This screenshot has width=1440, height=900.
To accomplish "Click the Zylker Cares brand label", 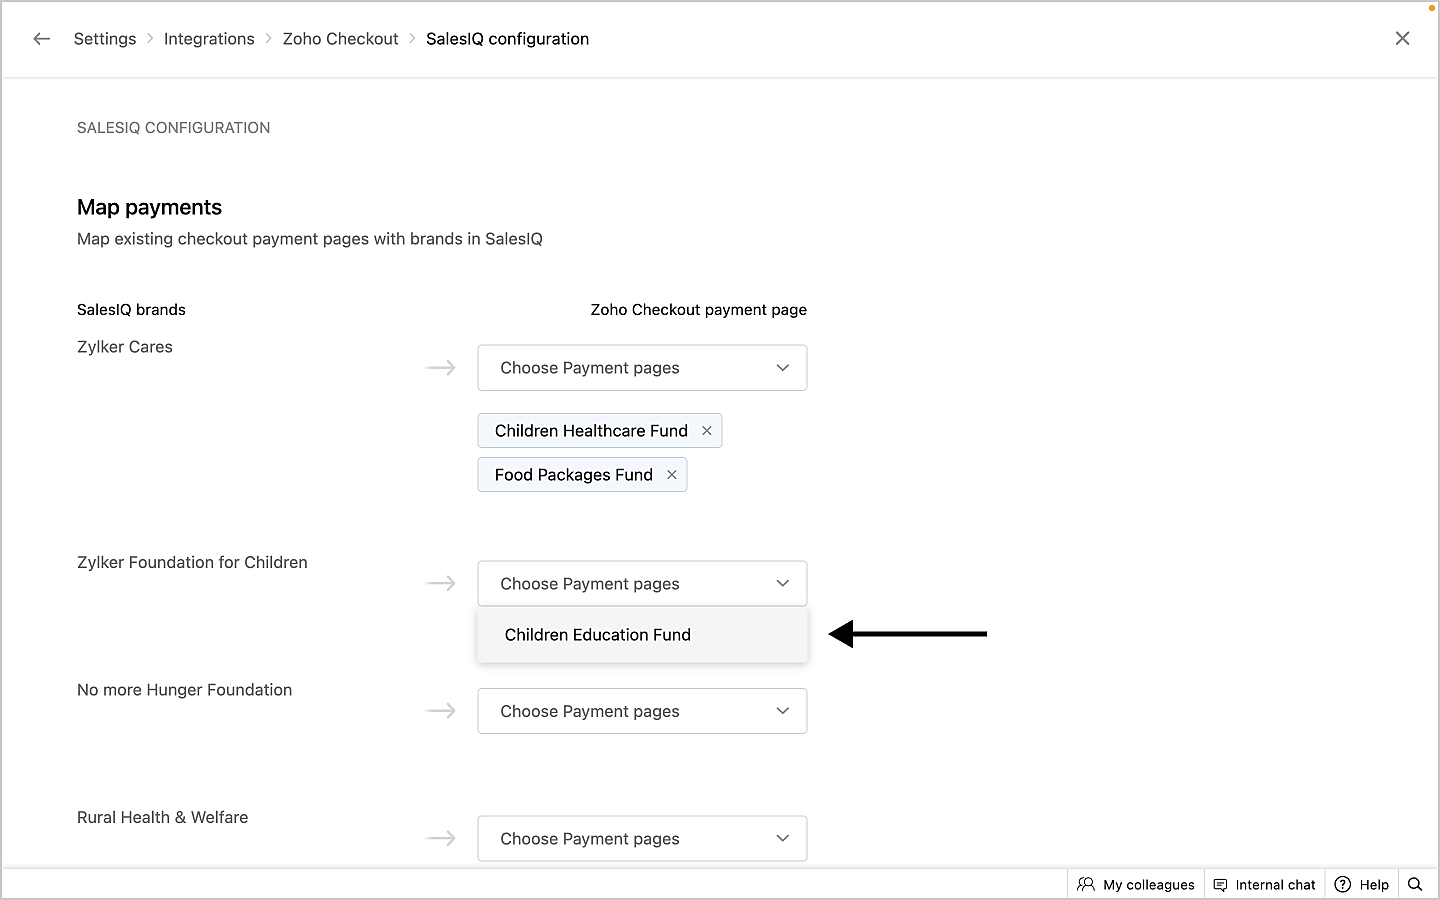I will click(x=125, y=347).
